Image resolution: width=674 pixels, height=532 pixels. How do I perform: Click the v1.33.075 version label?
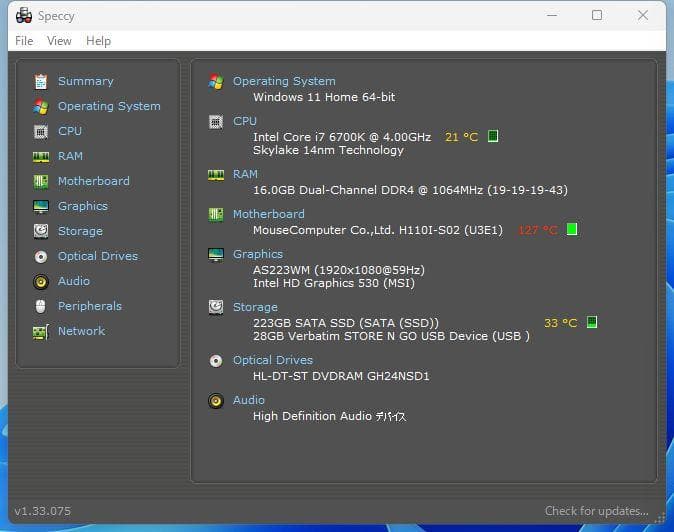[x=43, y=511]
